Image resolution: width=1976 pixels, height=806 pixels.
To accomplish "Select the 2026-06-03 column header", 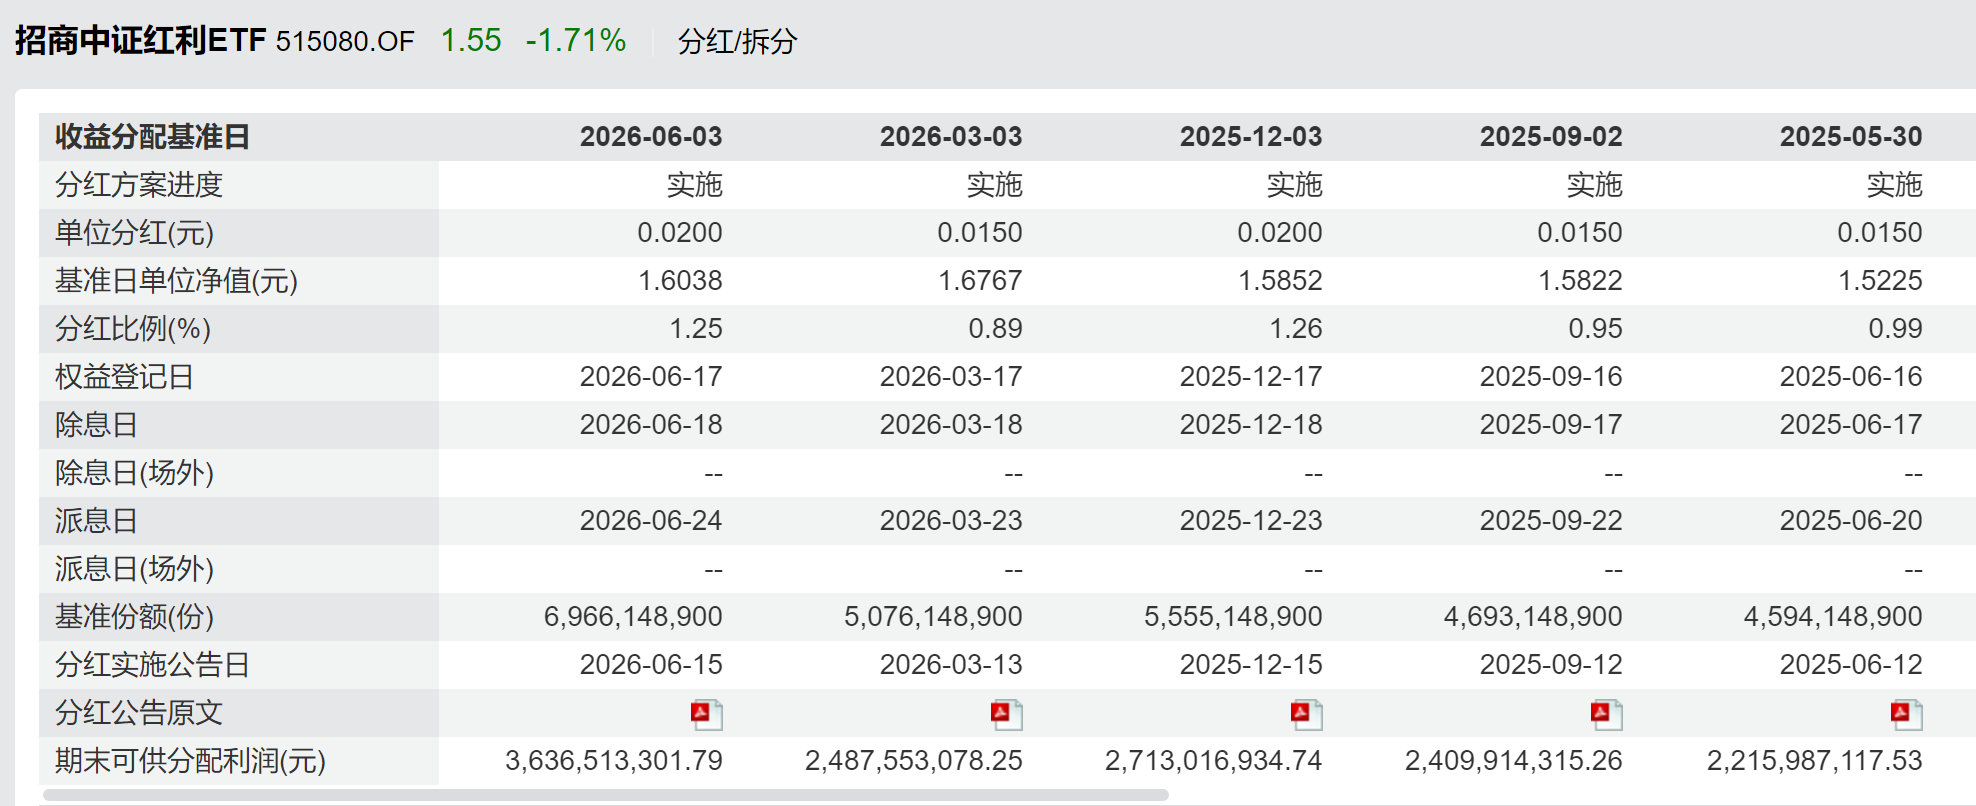I will point(651,137).
